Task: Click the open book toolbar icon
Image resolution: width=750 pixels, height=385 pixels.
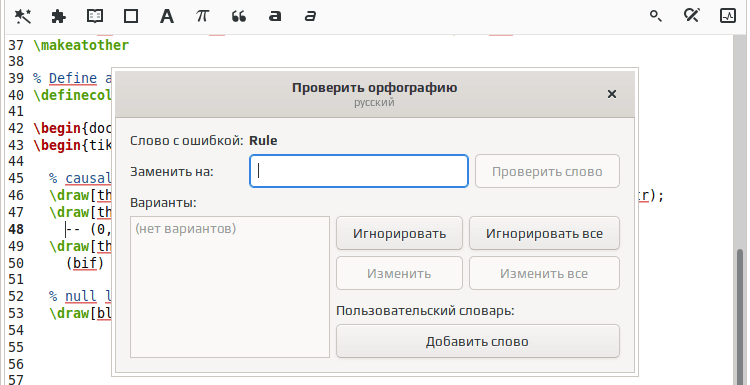Action: [x=95, y=16]
